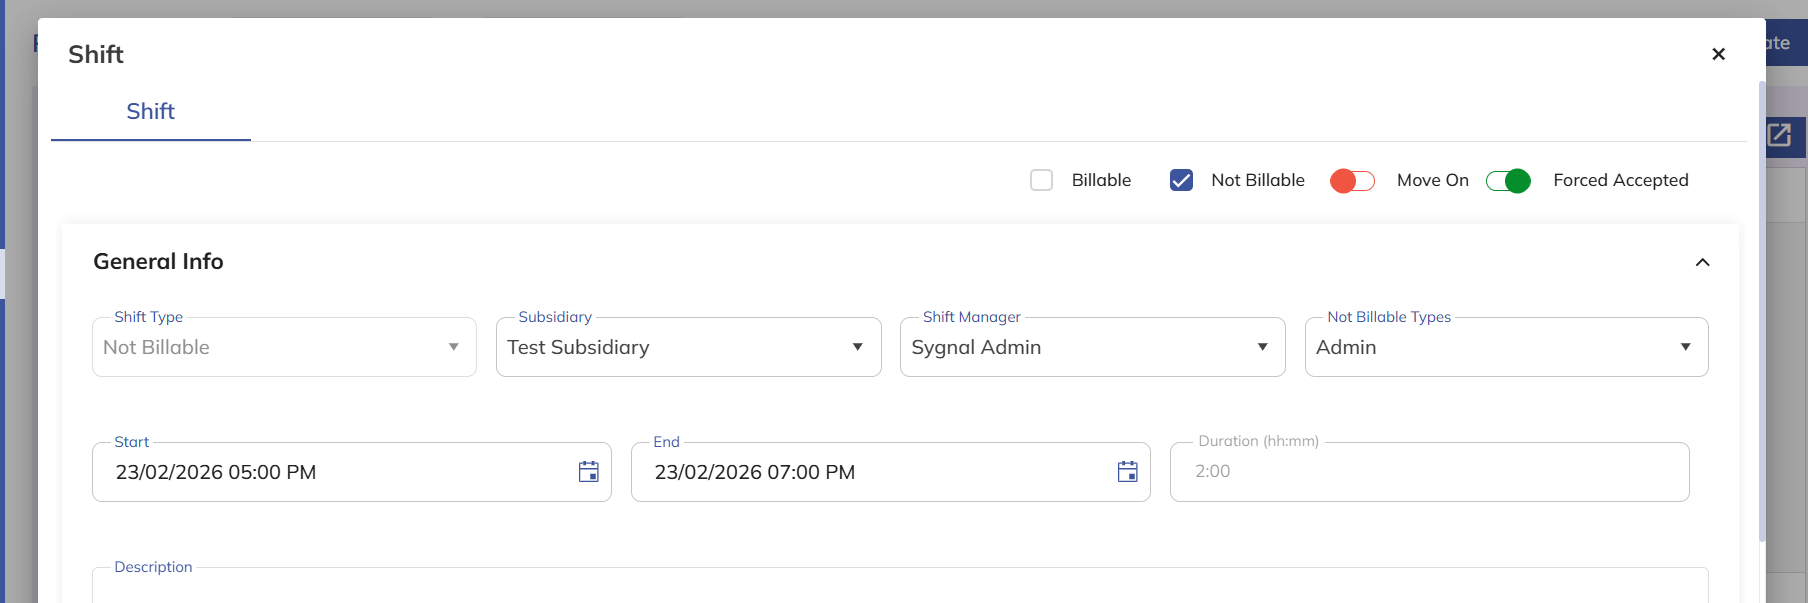The image size is (1808, 603).
Task: Click the Duration field
Action: point(1428,472)
